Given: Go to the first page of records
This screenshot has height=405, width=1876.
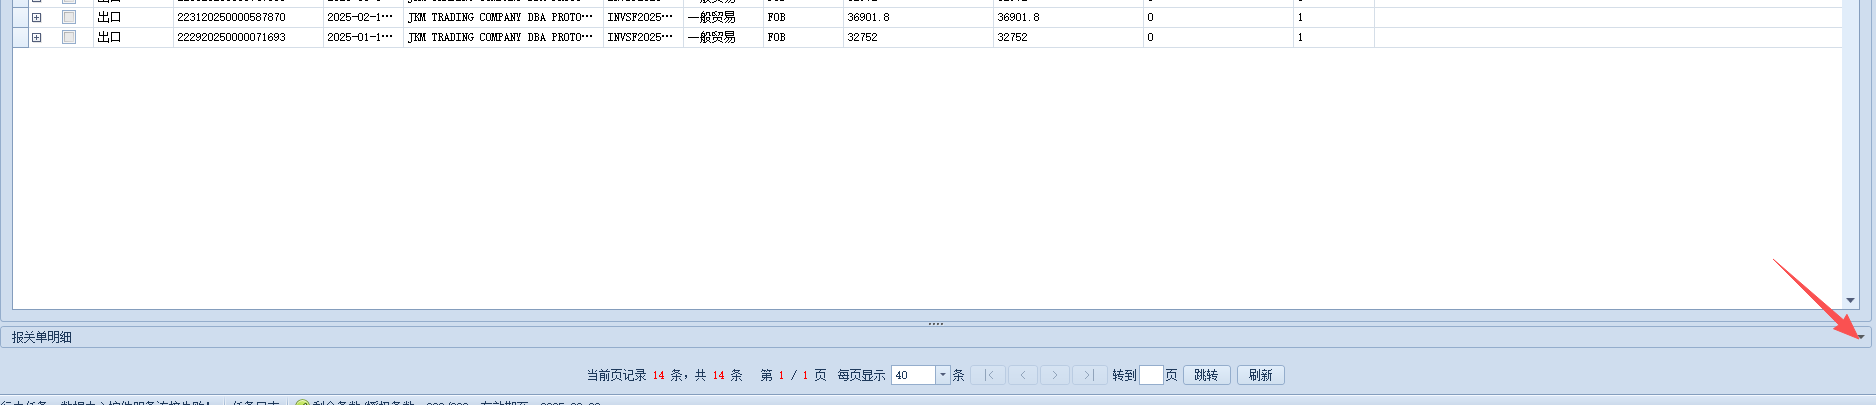Looking at the screenshot, I should 988,375.
